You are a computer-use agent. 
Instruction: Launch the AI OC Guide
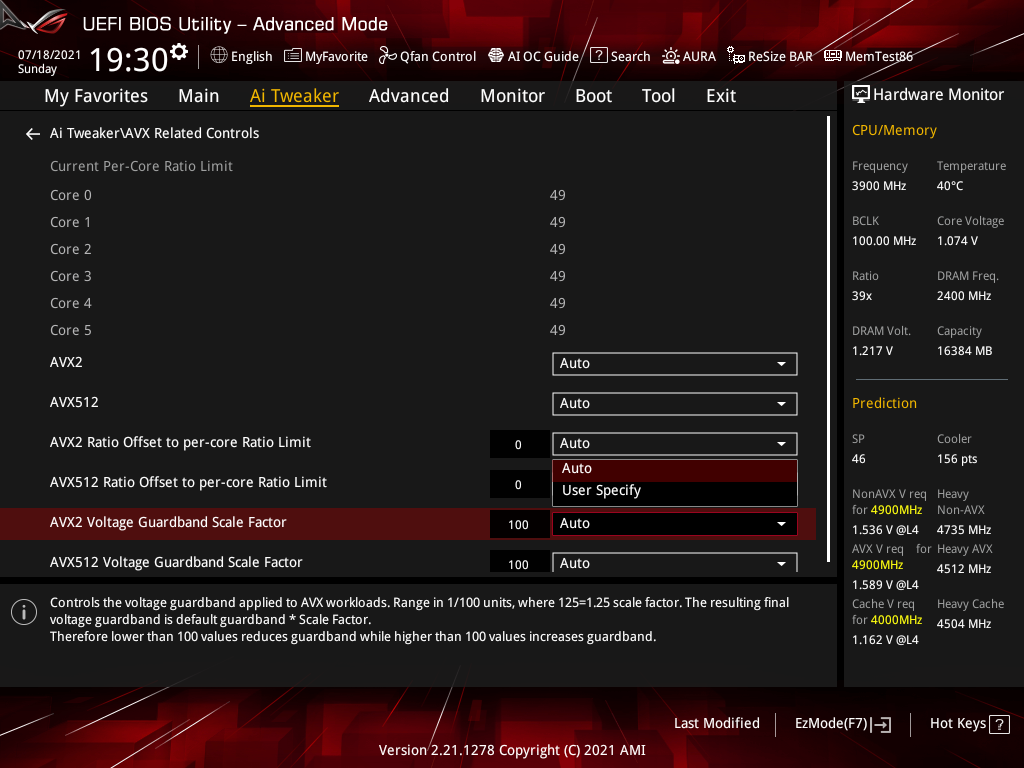coord(533,56)
